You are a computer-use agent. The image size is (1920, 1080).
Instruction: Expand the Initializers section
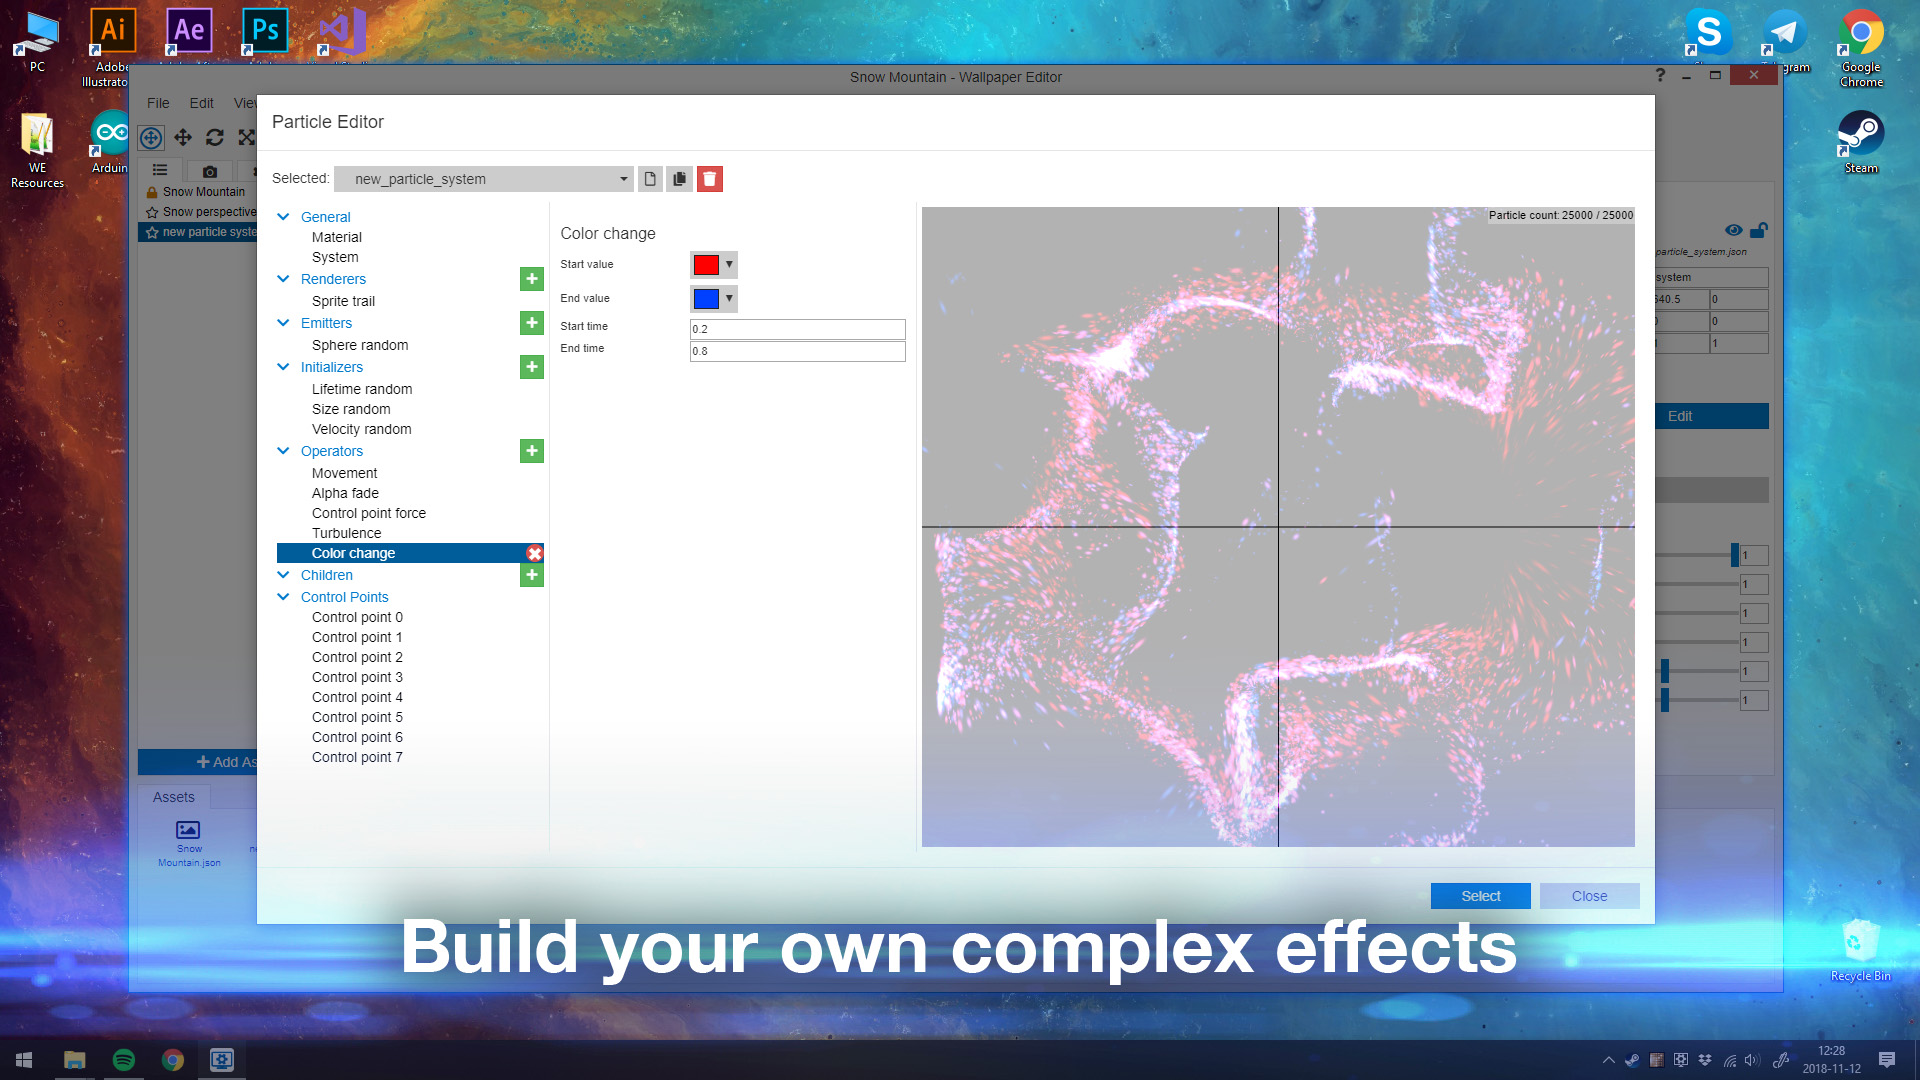[x=284, y=367]
